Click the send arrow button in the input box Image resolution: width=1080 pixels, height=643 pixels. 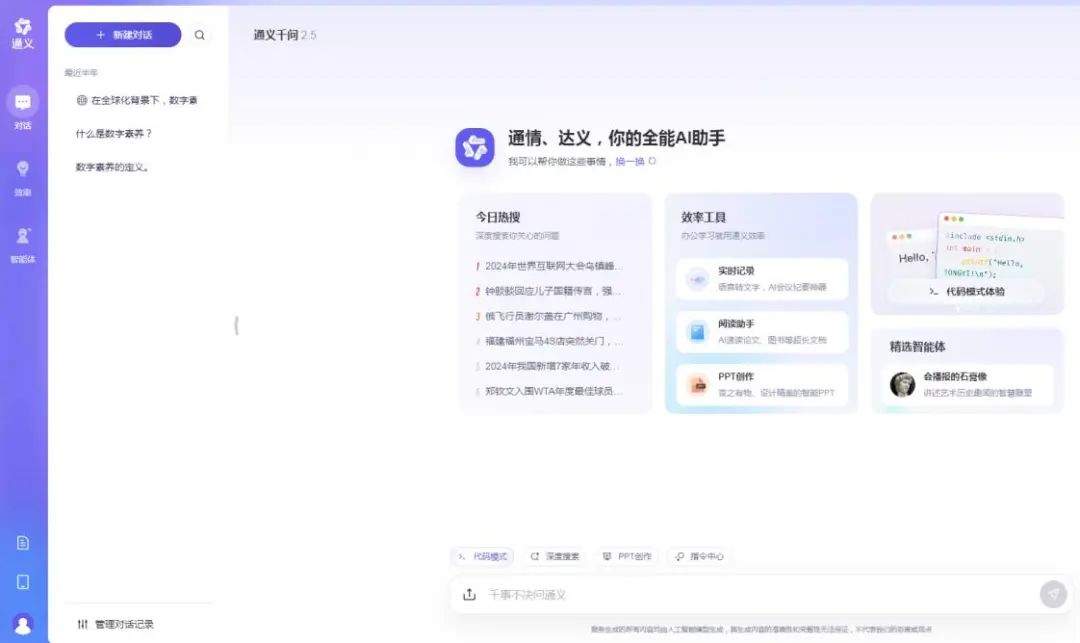1053,594
